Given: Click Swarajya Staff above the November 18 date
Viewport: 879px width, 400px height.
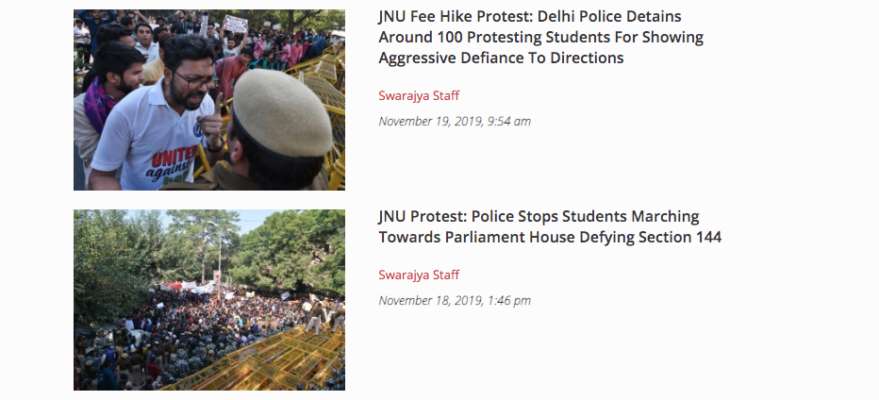Looking at the screenshot, I should tap(419, 275).
